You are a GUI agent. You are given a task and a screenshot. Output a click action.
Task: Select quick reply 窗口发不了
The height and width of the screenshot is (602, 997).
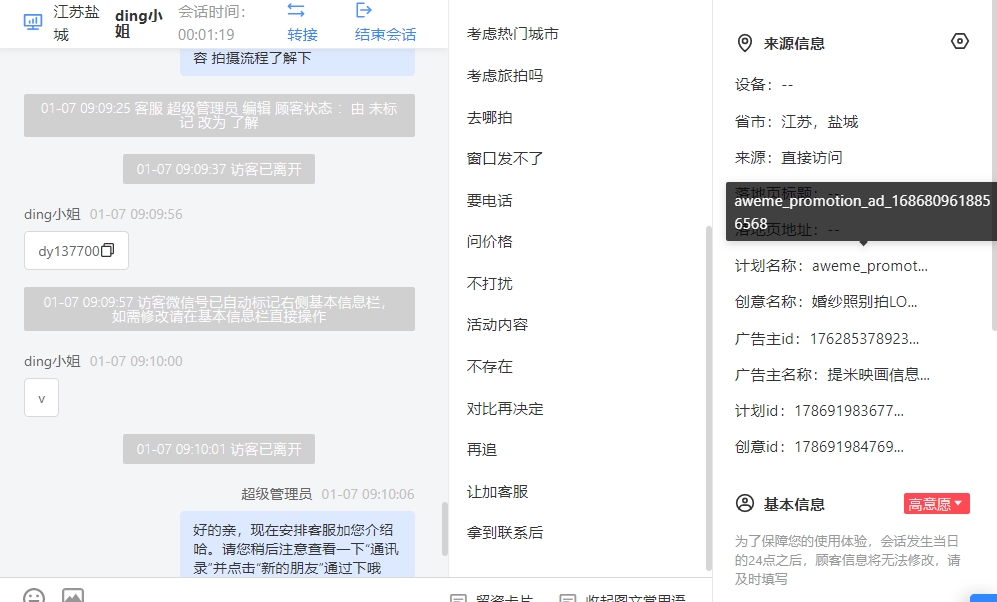click(505, 158)
